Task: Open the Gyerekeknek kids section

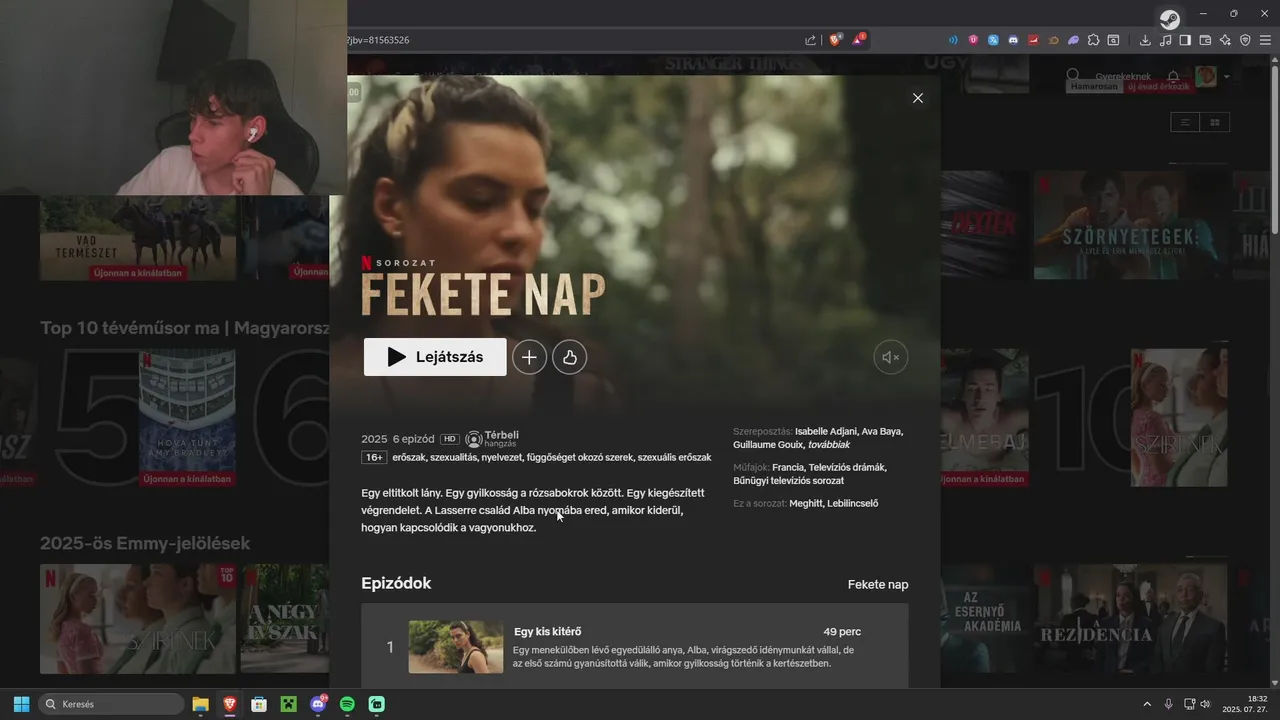Action: (1123, 76)
